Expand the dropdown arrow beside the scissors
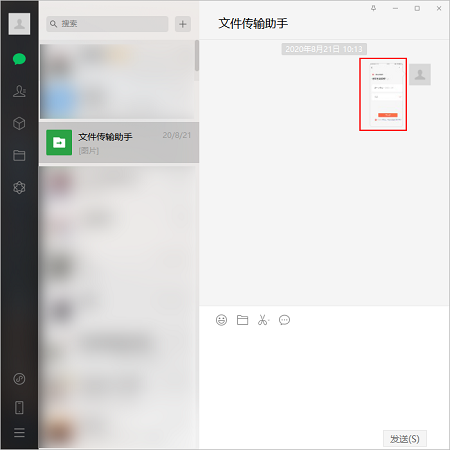The width and height of the screenshot is (450, 450). (x=269, y=321)
